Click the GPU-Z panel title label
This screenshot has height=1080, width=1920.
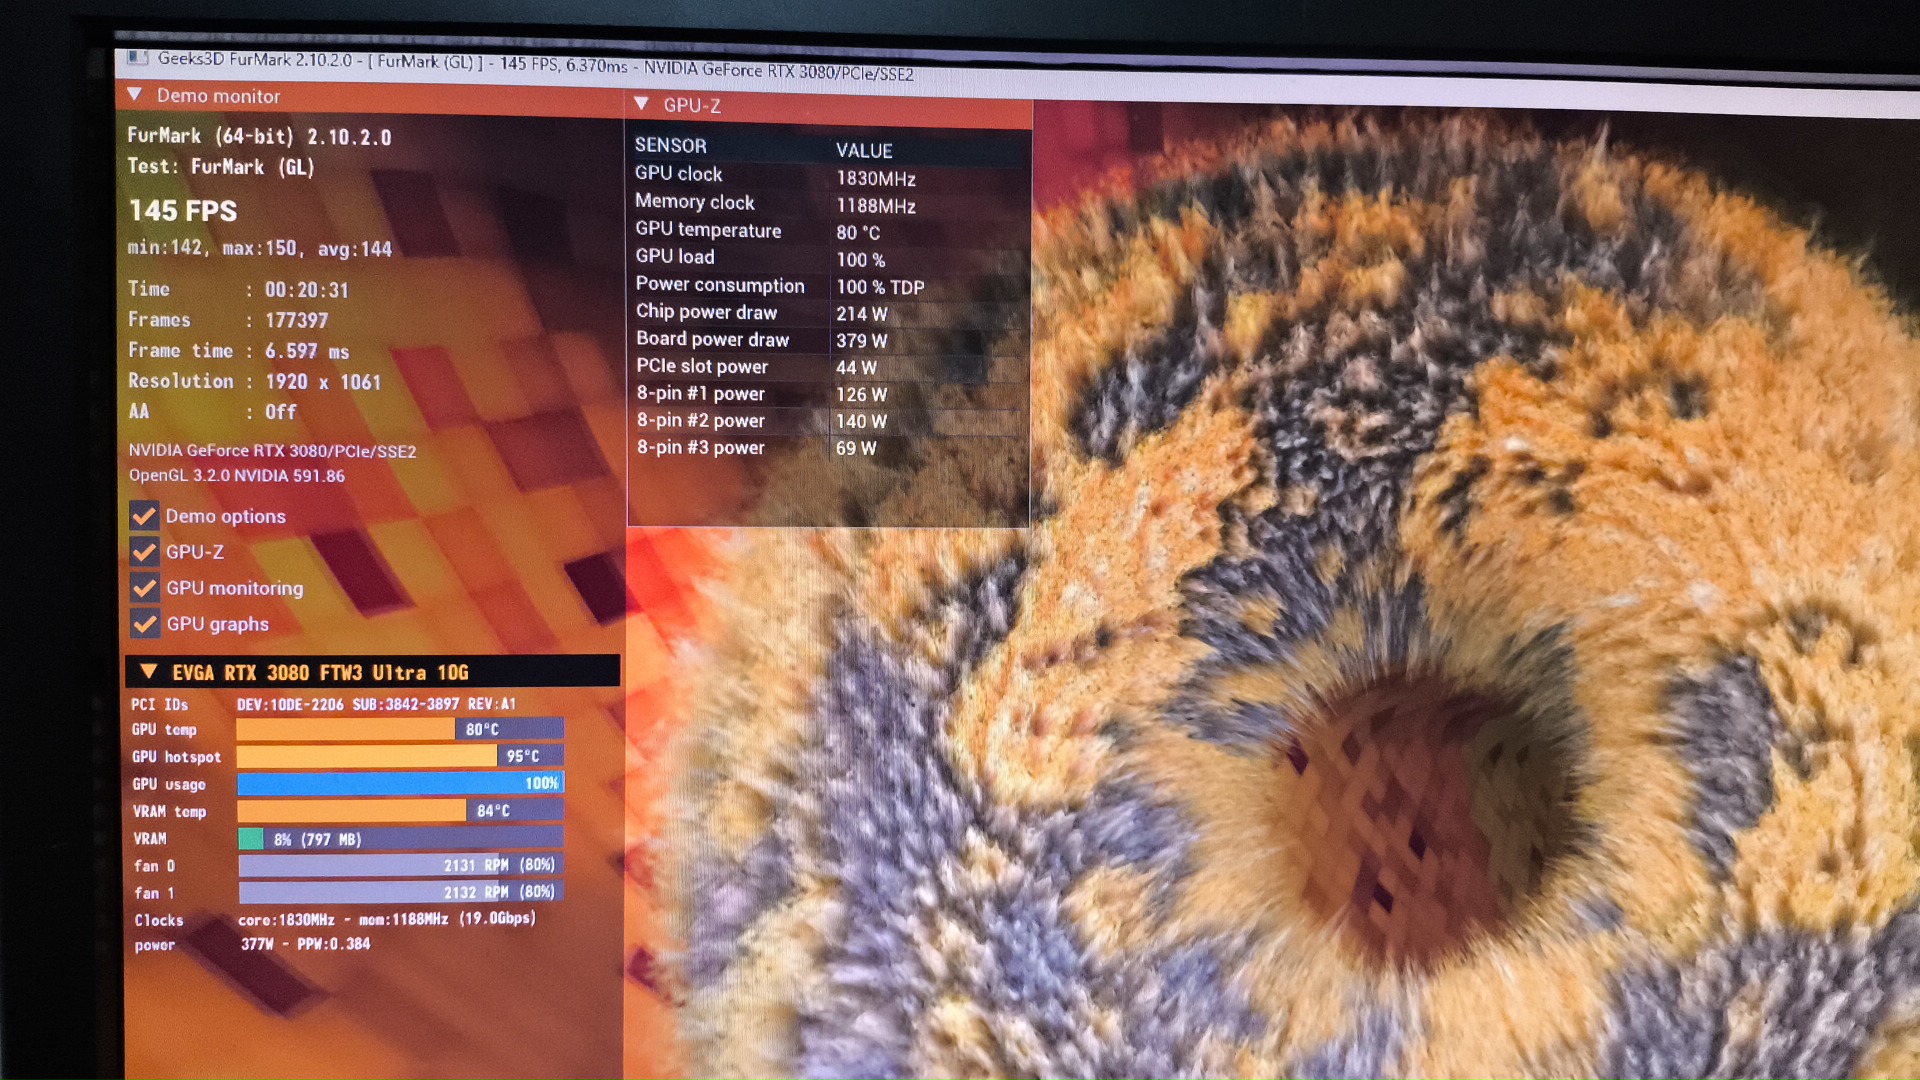[692, 105]
